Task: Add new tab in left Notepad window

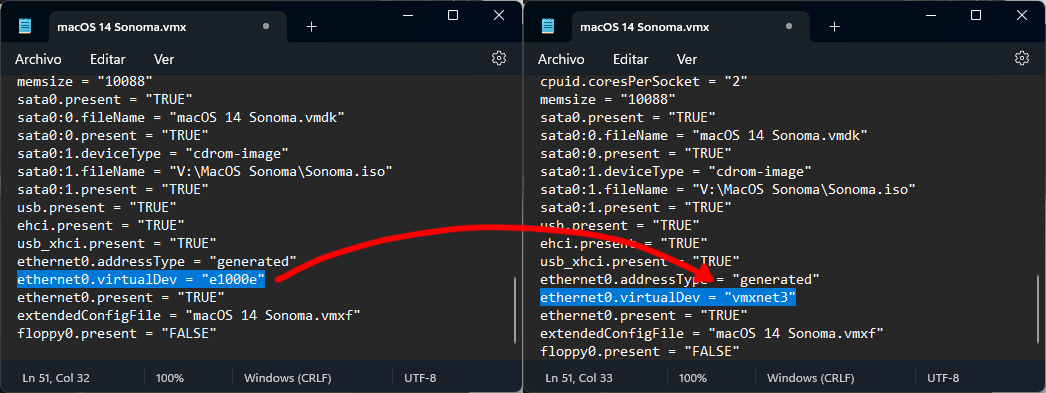Action: tap(311, 26)
